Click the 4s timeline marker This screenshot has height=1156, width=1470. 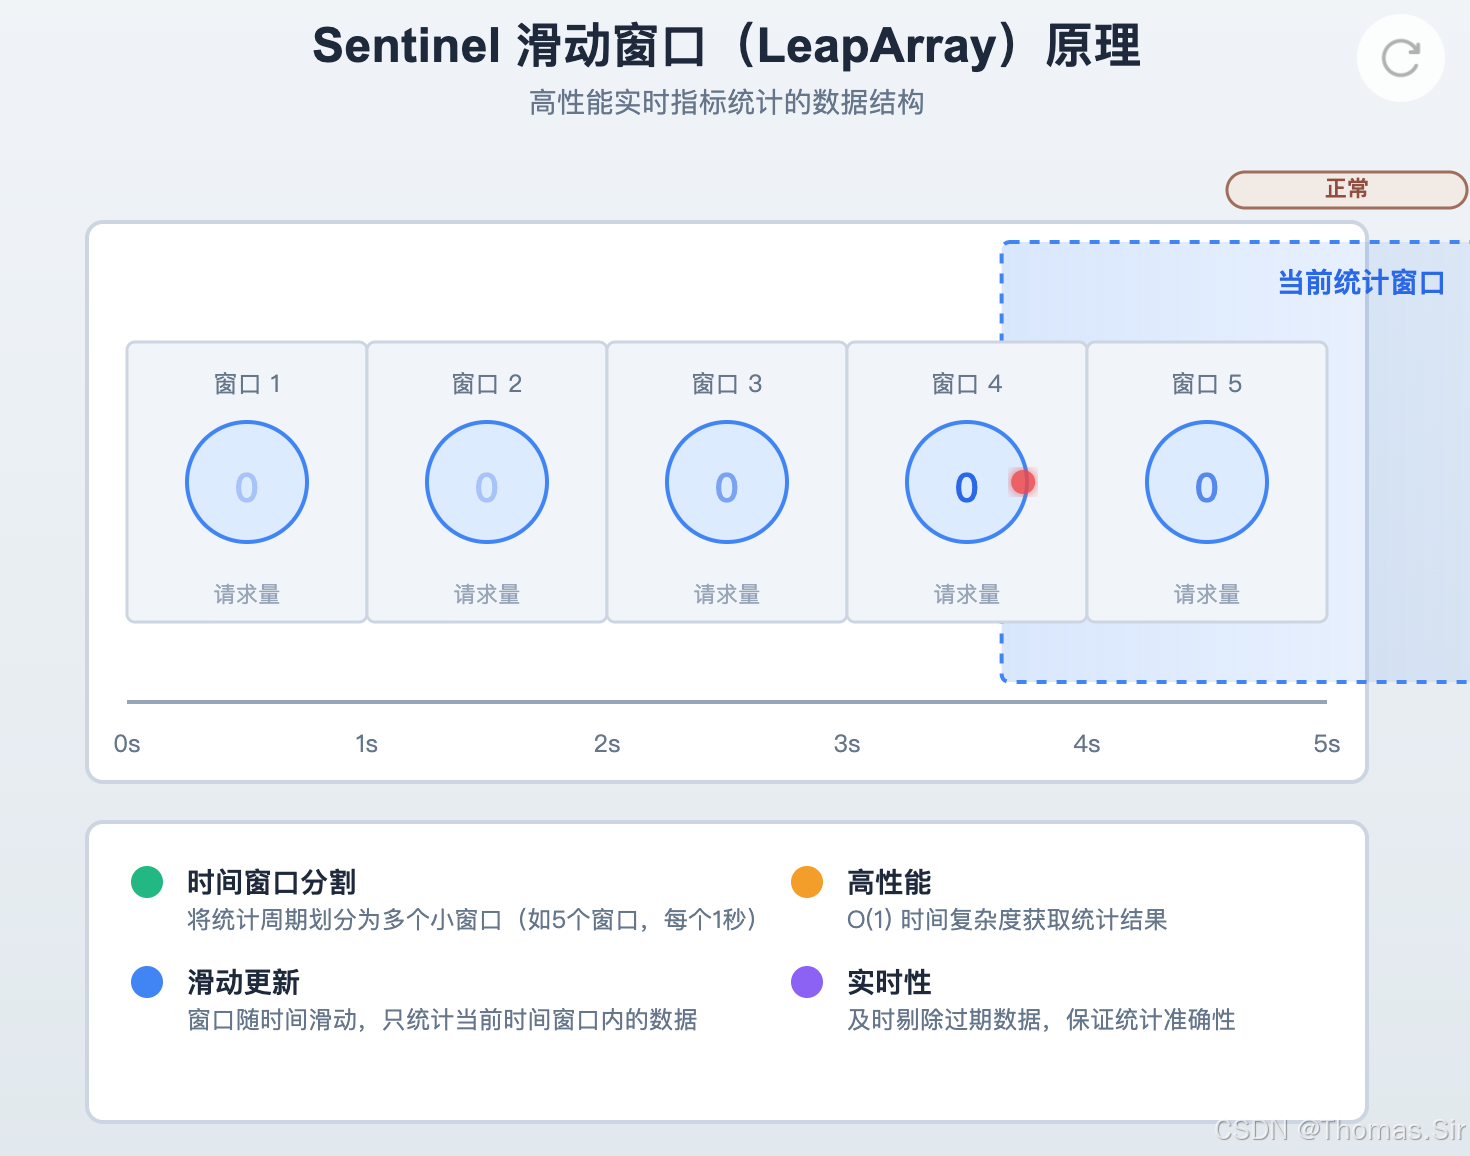(x=1087, y=744)
